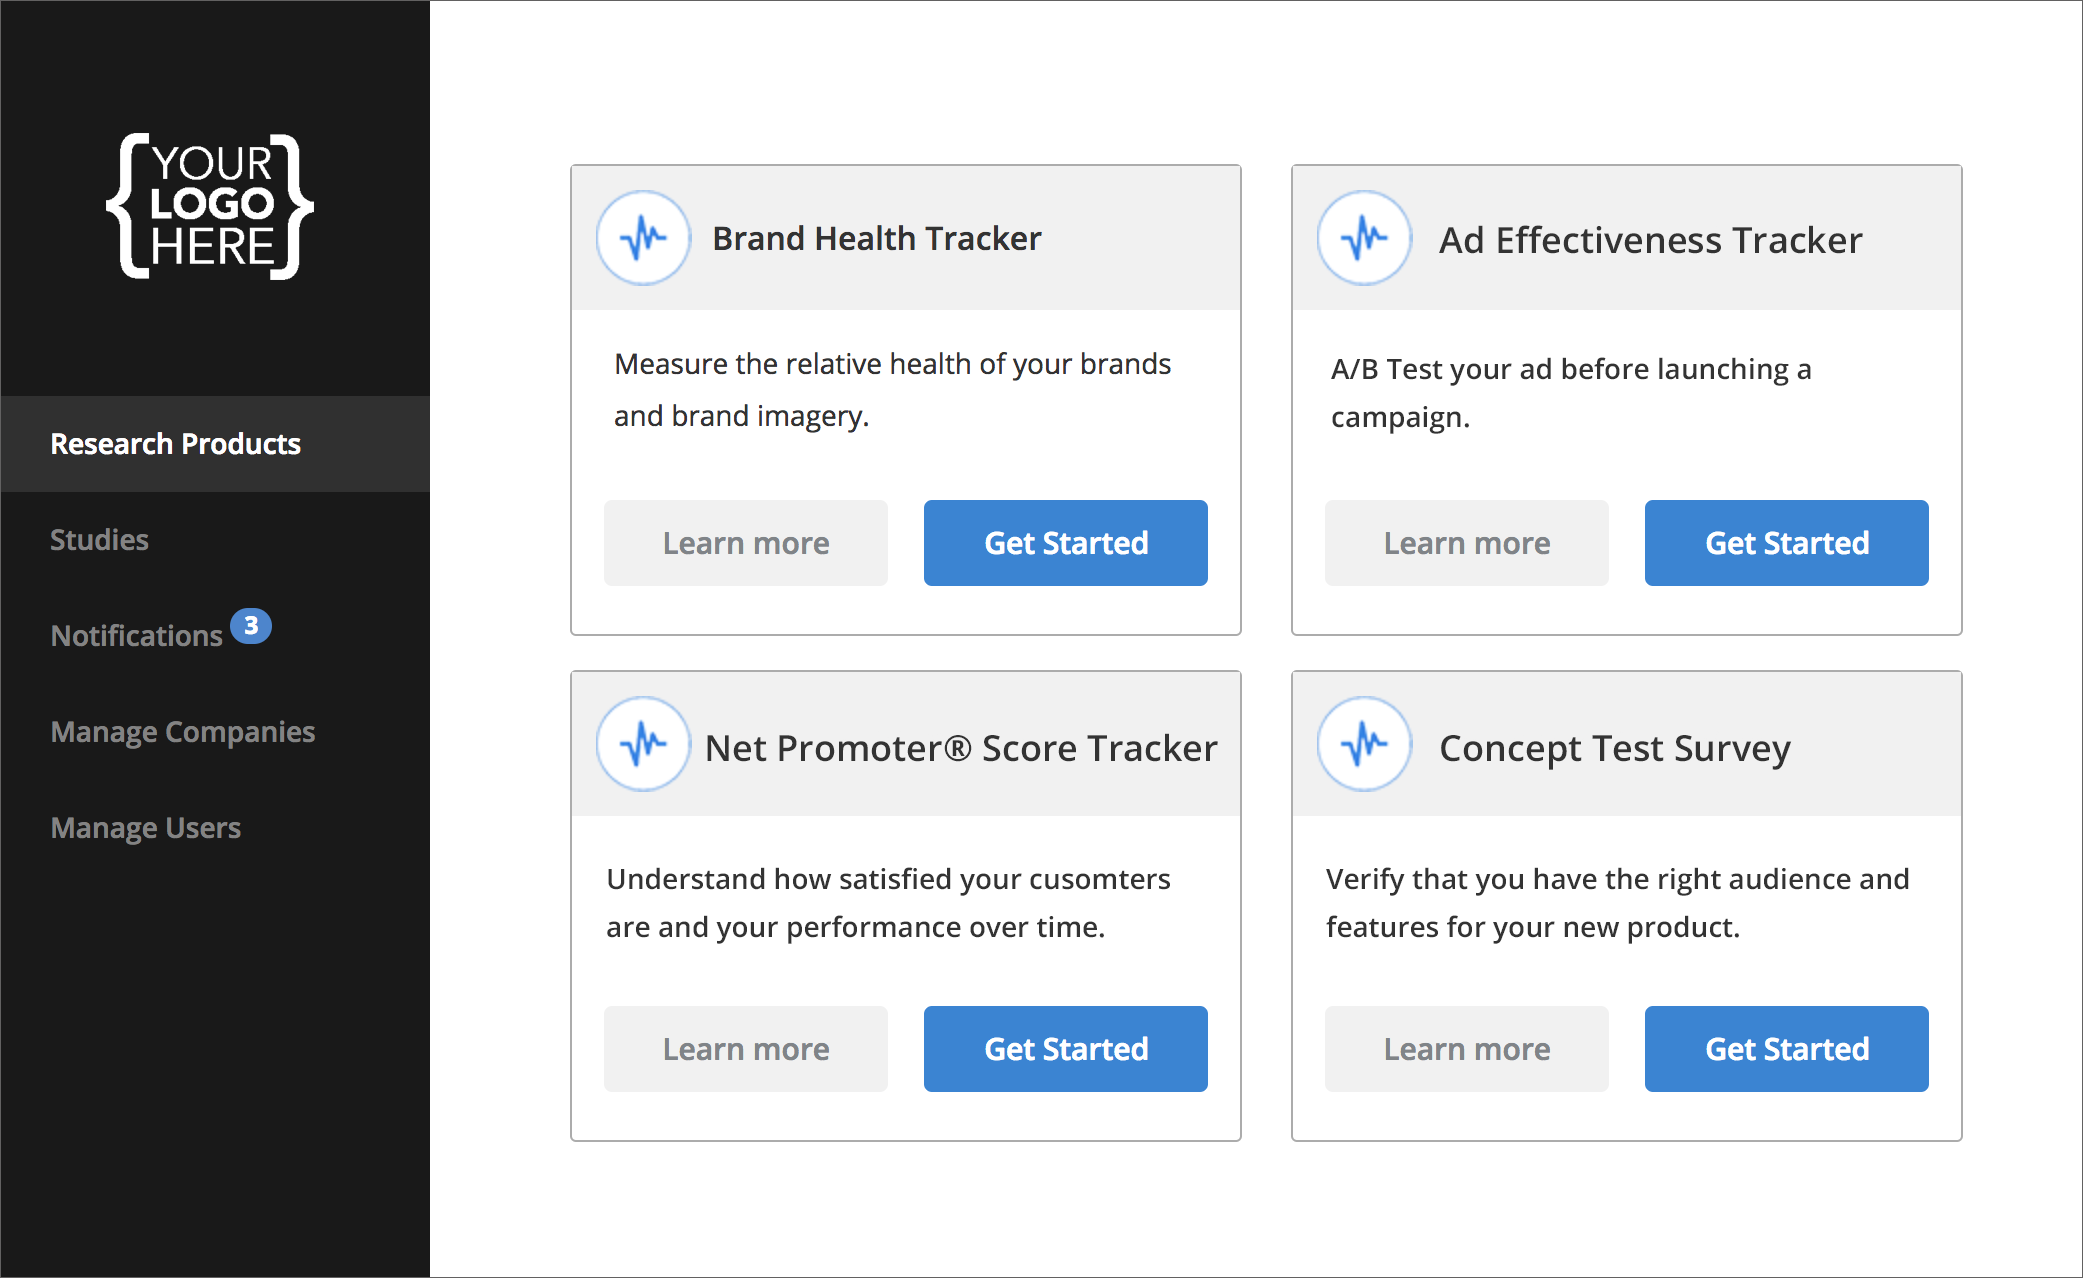Click the Concept Test Survey card title
The height and width of the screenshot is (1278, 2083).
(1614, 748)
